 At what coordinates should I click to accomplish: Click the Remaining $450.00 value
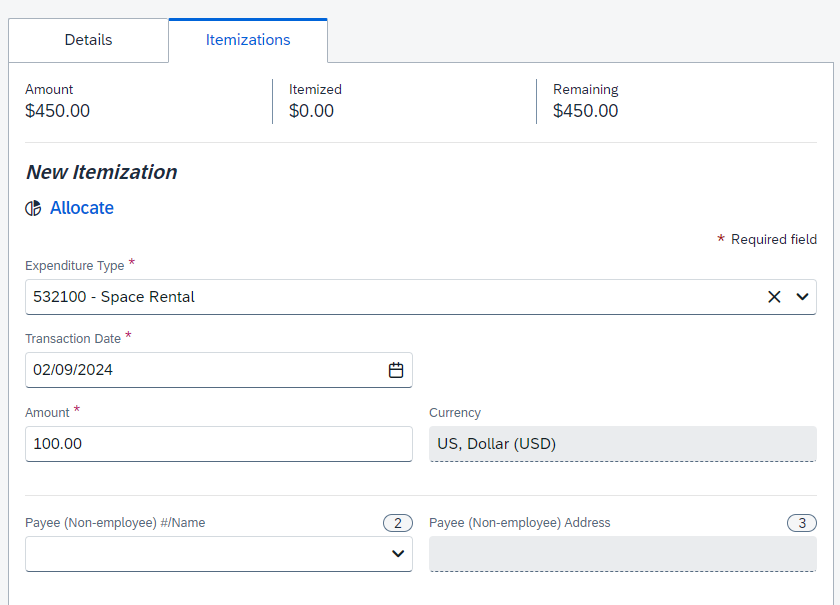[585, 111]
